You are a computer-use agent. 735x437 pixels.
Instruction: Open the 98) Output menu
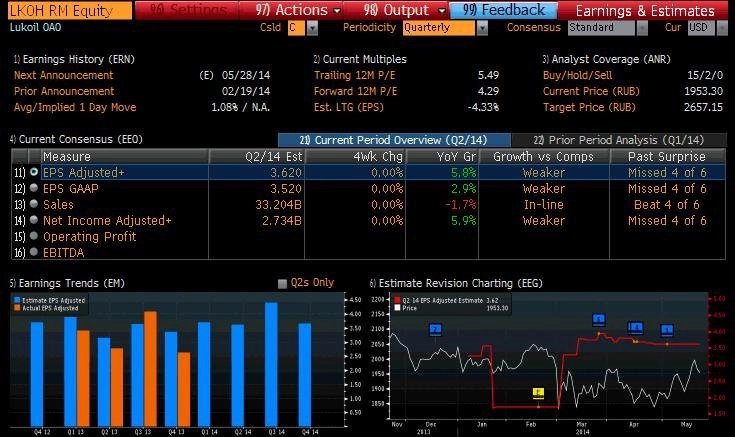[397, 10]
